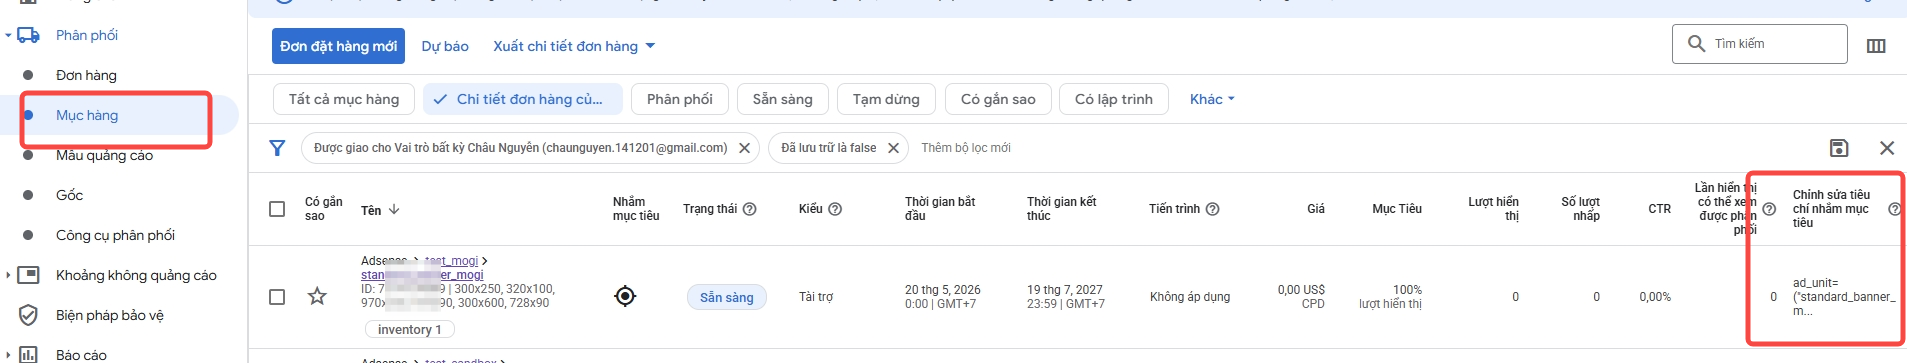The image size is (1907, 363).
Task: Click in the Tìm kiếm search field
Action: click(x=1759, y=44)
